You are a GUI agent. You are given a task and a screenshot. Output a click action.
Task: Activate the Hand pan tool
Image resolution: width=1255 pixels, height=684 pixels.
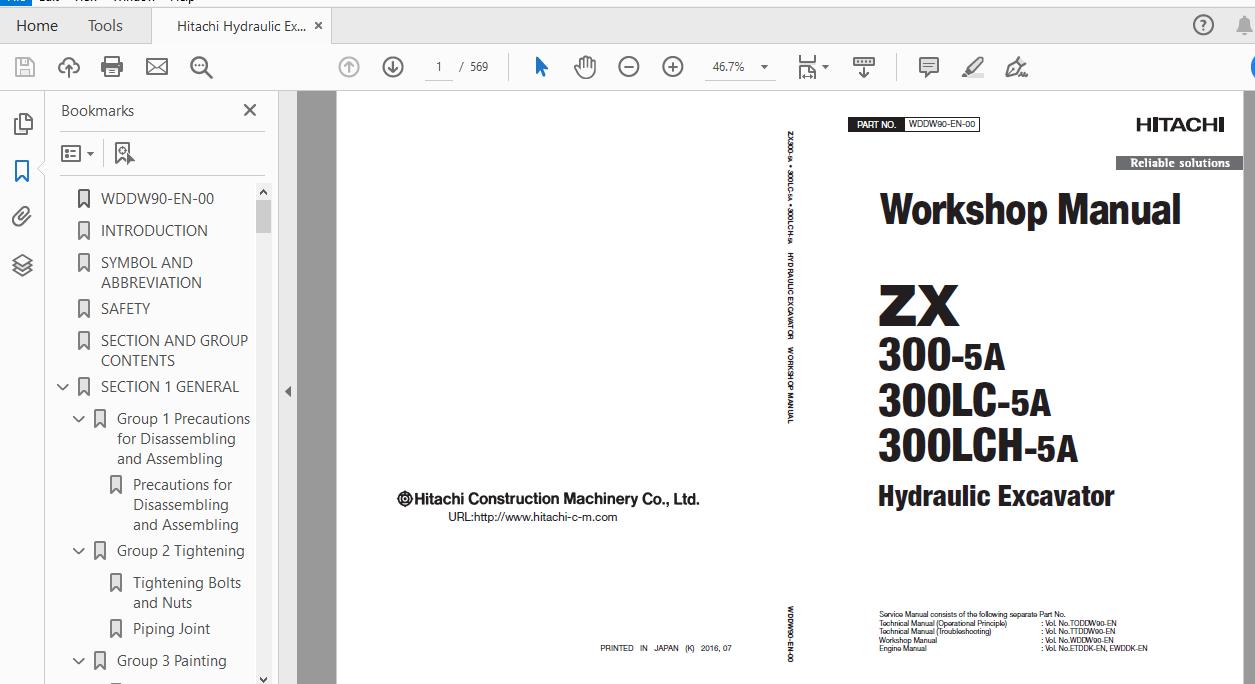click(585, 67)
